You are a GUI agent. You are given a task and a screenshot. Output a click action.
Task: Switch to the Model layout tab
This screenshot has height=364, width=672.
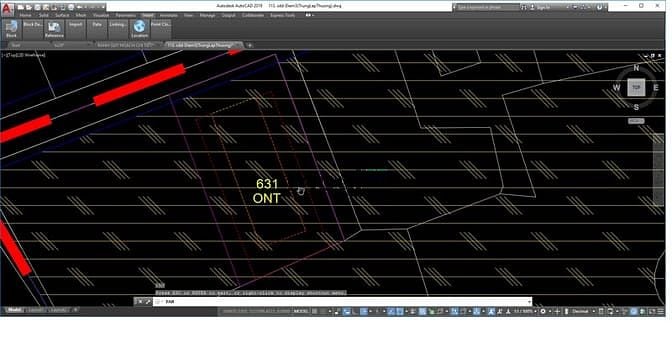point(14,310)
